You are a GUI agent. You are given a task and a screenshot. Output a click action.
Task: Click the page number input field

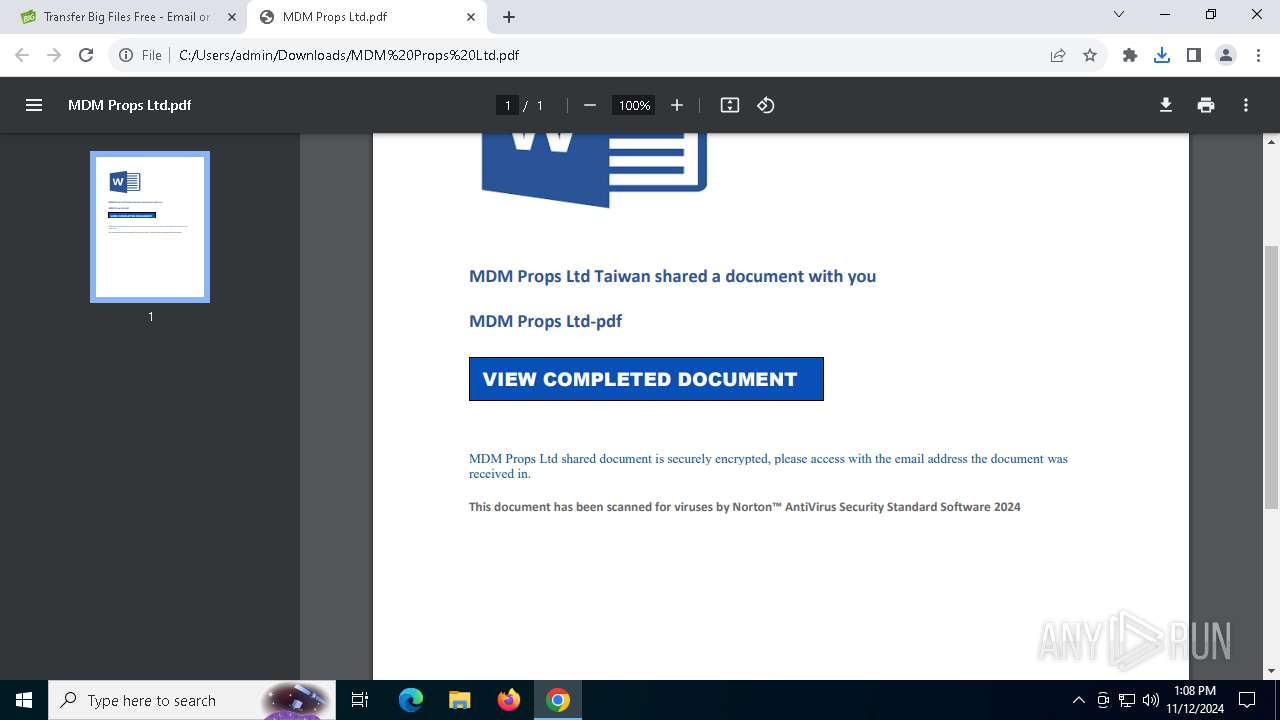pyautogui.click(x=507, y=105)
